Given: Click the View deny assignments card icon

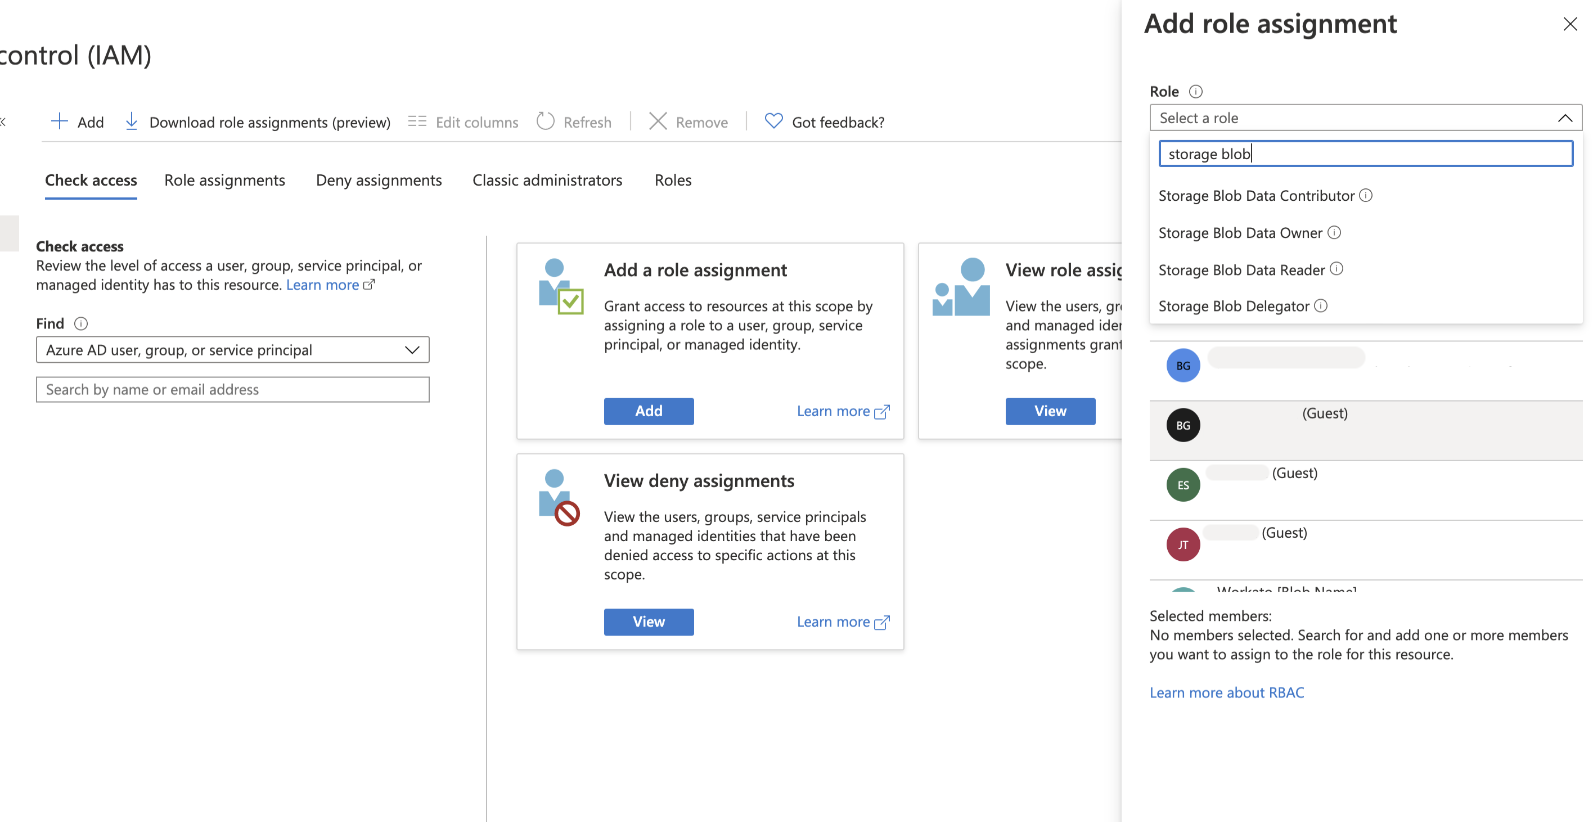Looking at the screenshot, I should click(x=559, y=497).
